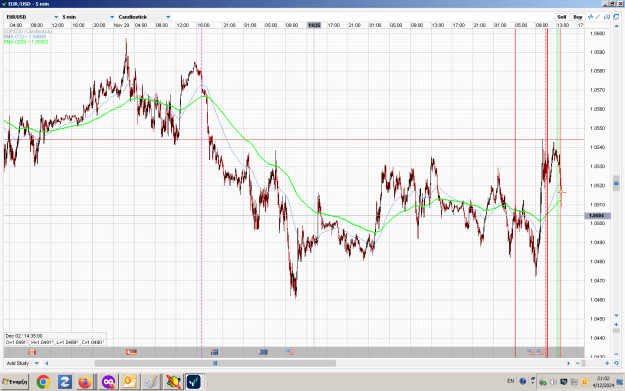The image size is (625, 391).
Task: Click the 1.0550 price axis label
Action: [597, 128]
